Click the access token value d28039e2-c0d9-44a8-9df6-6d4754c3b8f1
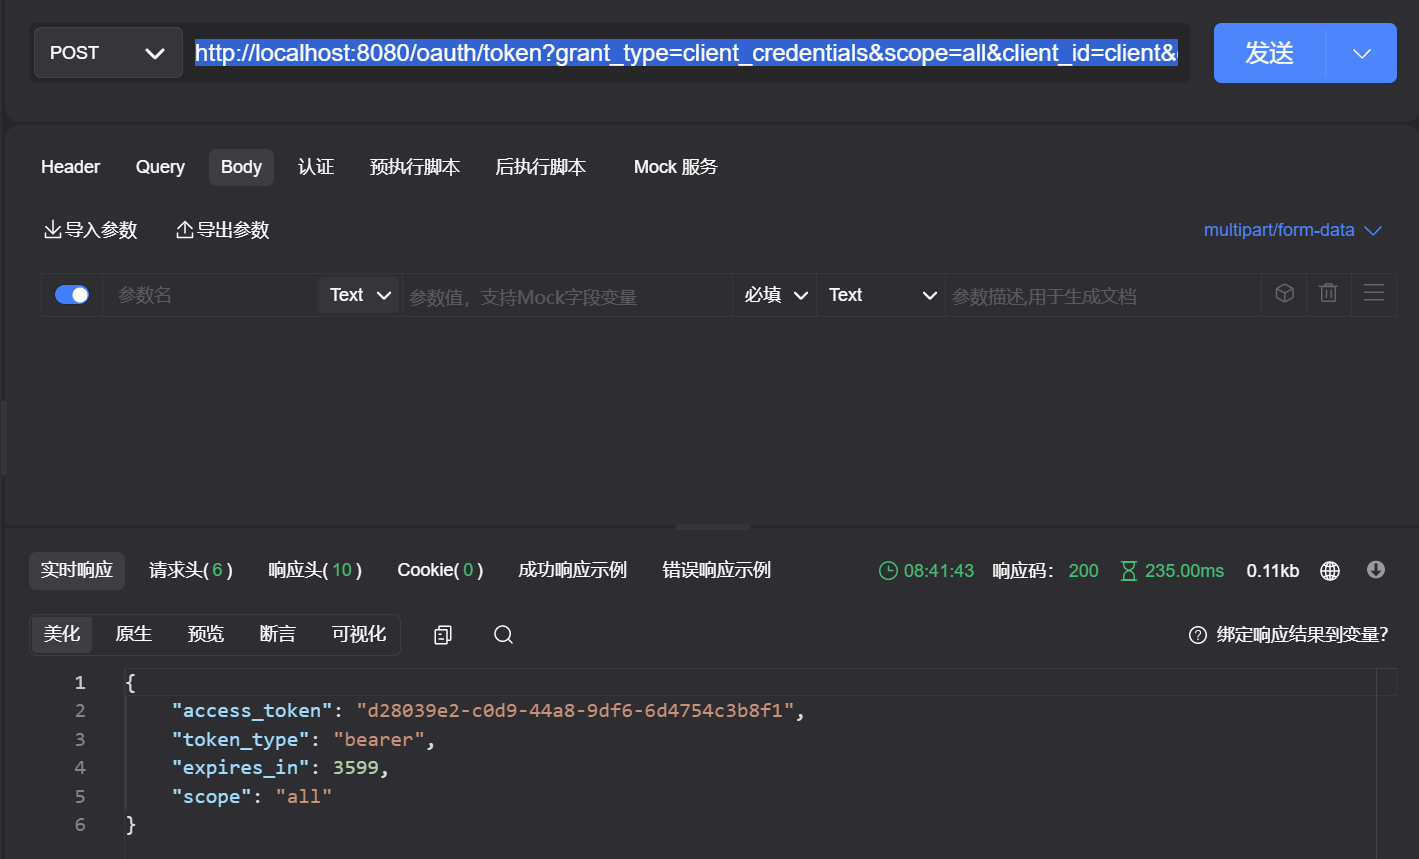The height and width of the screenshot is (859, 1419). (x=575, y=711)
